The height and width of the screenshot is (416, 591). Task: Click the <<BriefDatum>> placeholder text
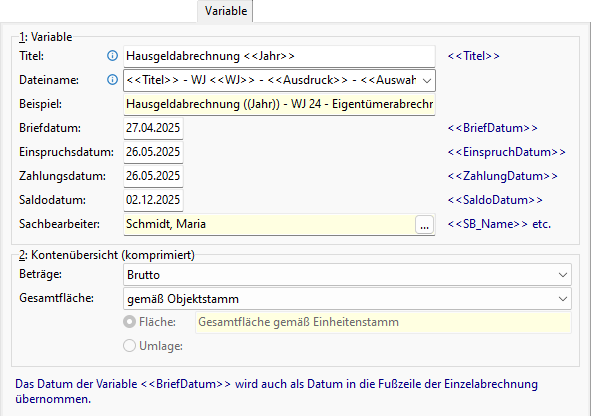(492, 128)
